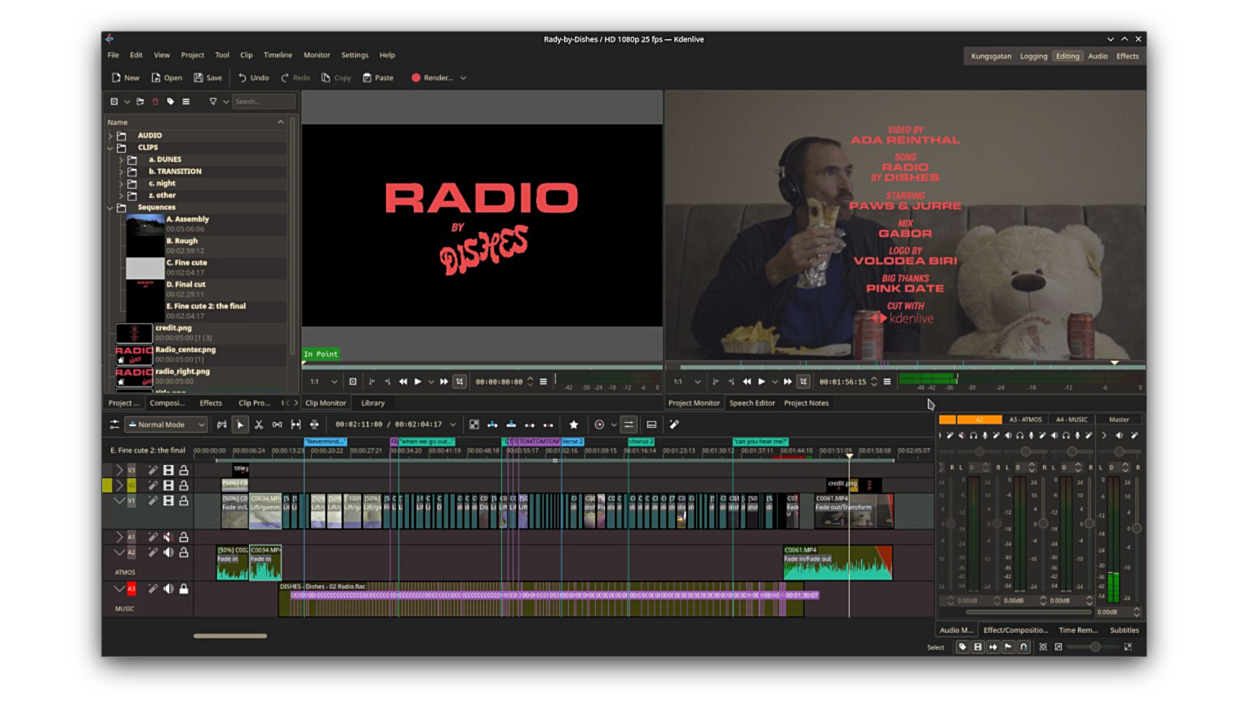Viewport: 1248px width, 702px height.
Task: Play the clip monitor preview
Action: tap(418, 382)
